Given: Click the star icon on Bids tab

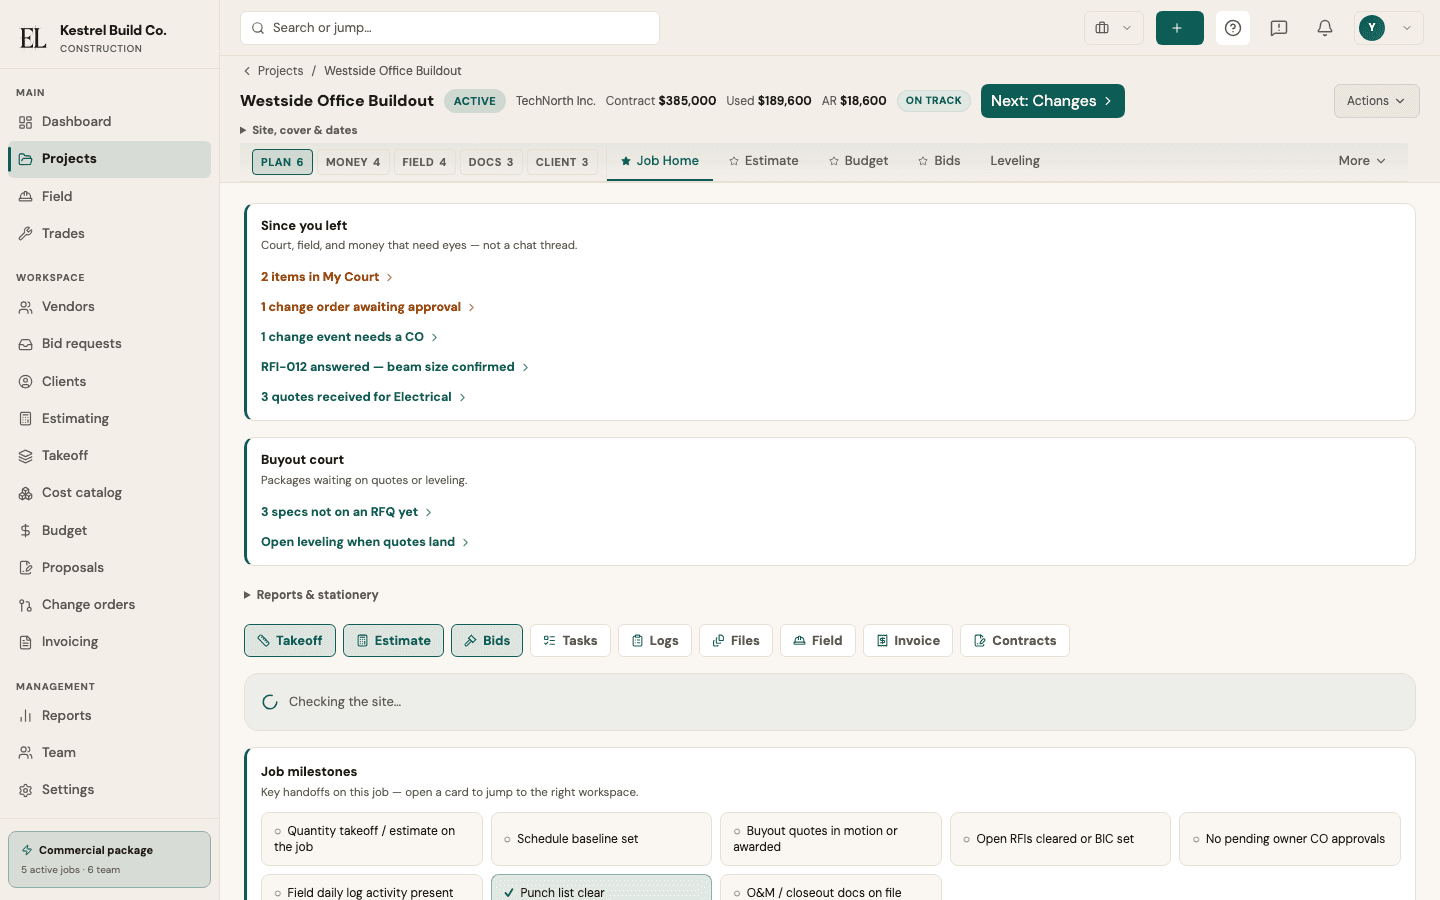Looking at the screenshot, I should [x=923, y=161].
